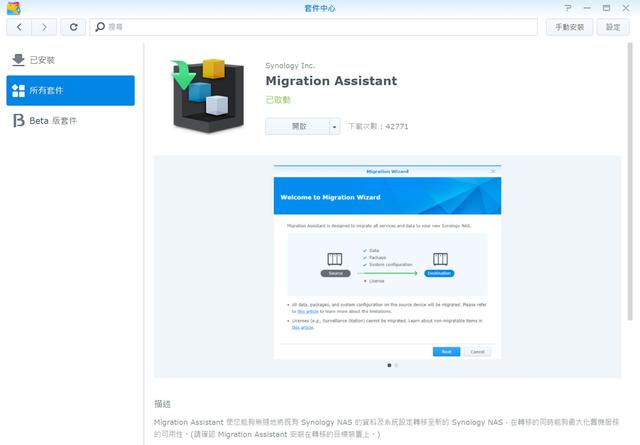This screenshot has width=640, height=445.
Task: Click the Migration Assistant package icon
Action: (x=208, y=96)
